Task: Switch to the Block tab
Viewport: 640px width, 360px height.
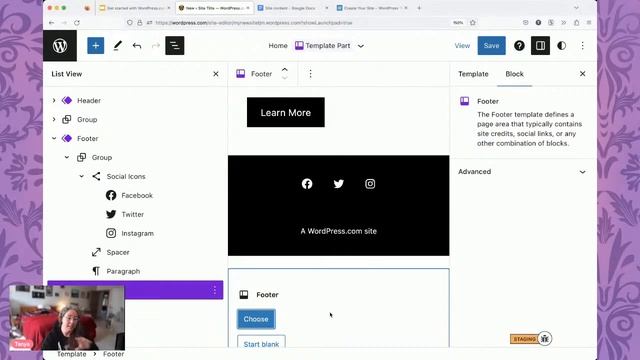Action: 514,74
